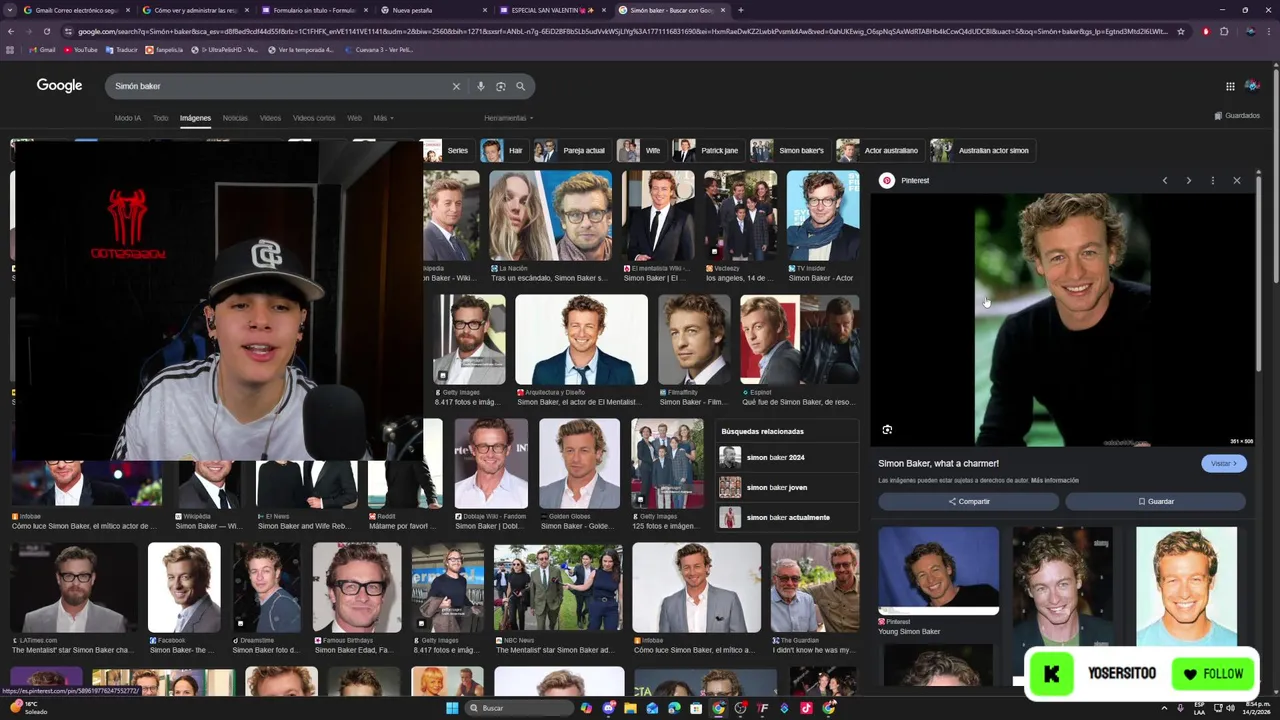1280x720 pixels.
Task: Filter images by the Series chip
Action: click(x=446, y=151)
